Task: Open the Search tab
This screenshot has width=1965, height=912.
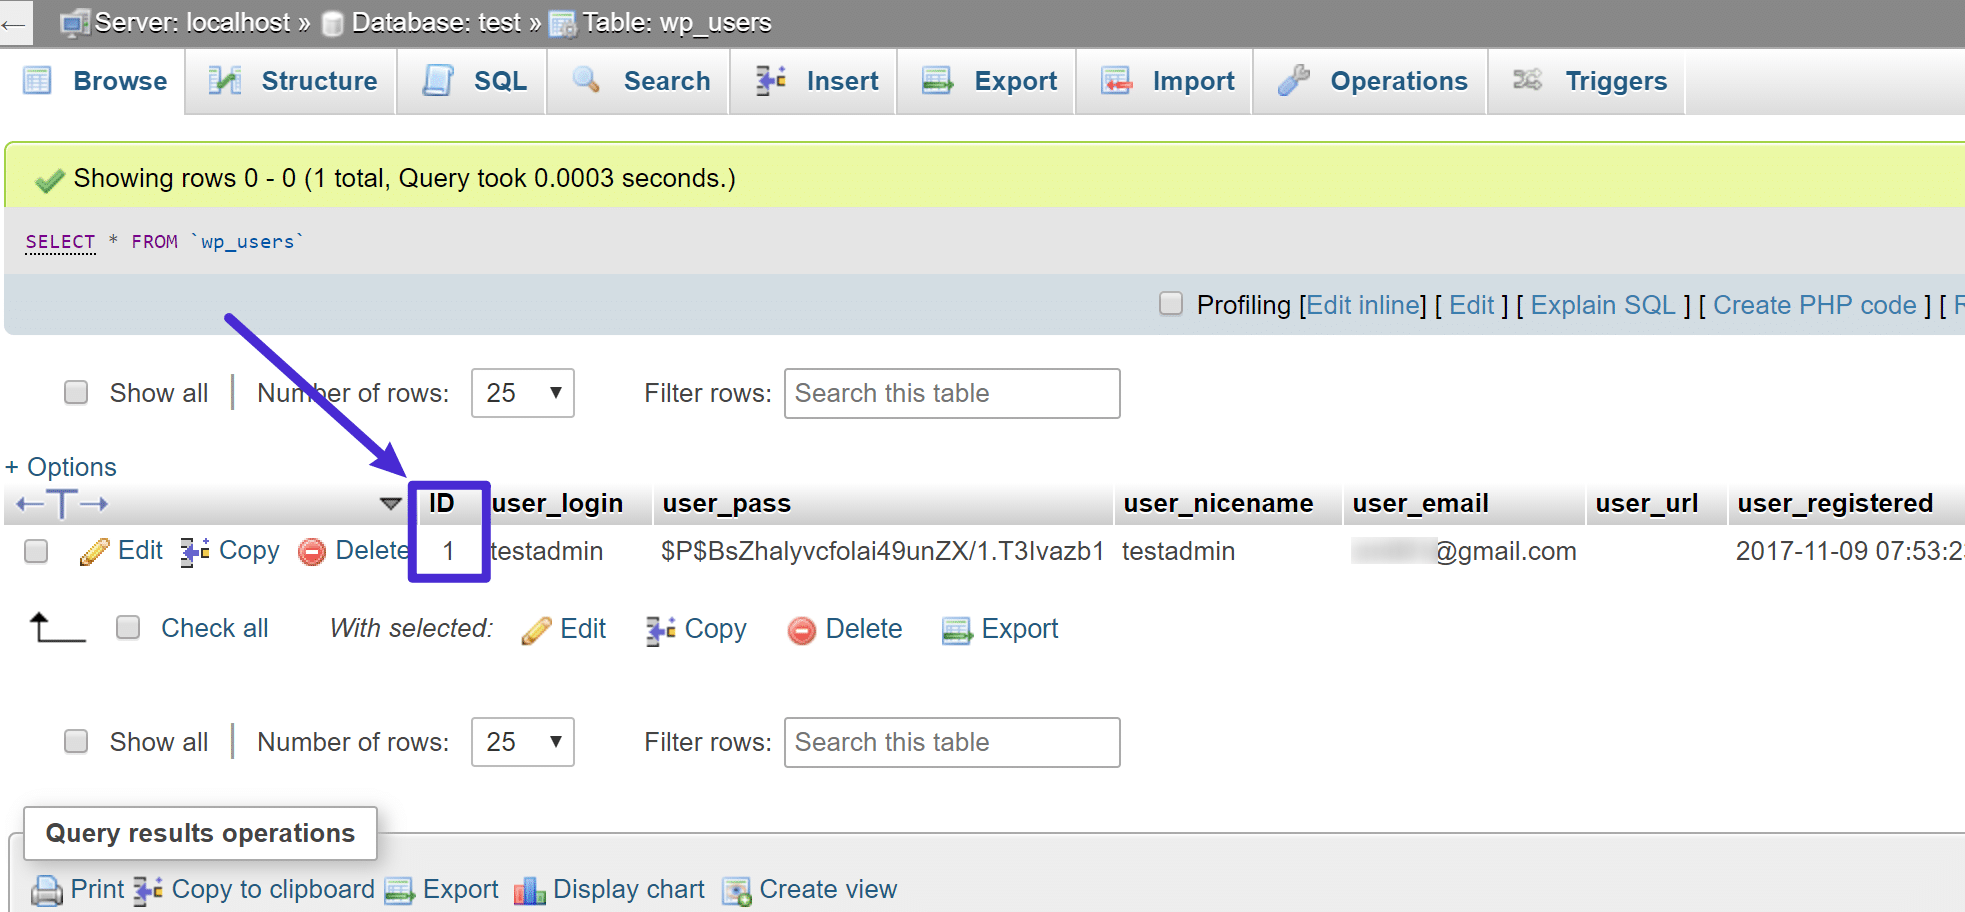Action: pos(639,81)
